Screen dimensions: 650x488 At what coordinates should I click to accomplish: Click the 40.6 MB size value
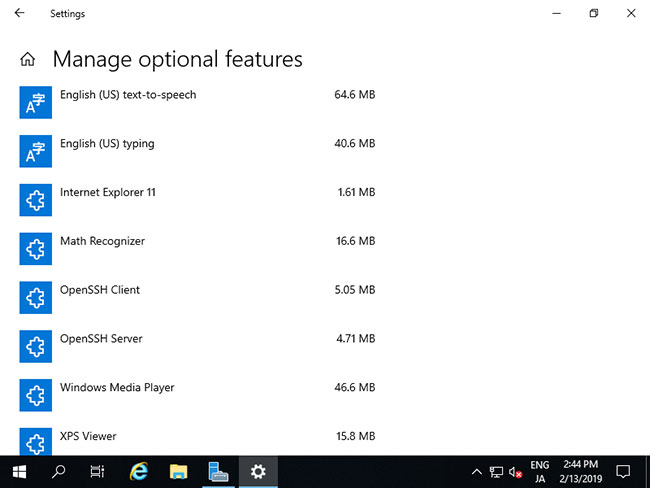tap(355, 143)
